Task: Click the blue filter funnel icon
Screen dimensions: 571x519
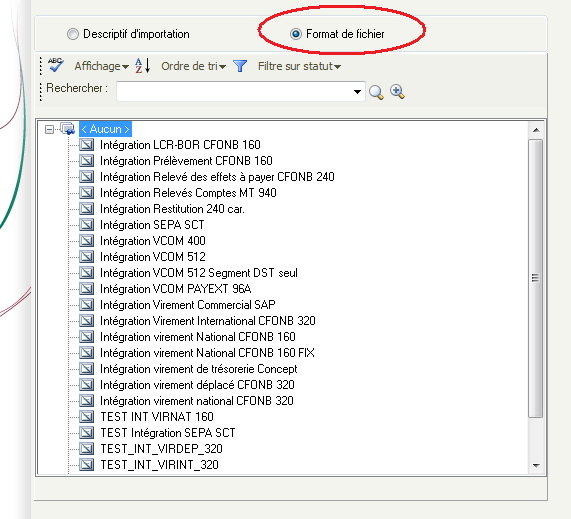Action: pos(240,66)
